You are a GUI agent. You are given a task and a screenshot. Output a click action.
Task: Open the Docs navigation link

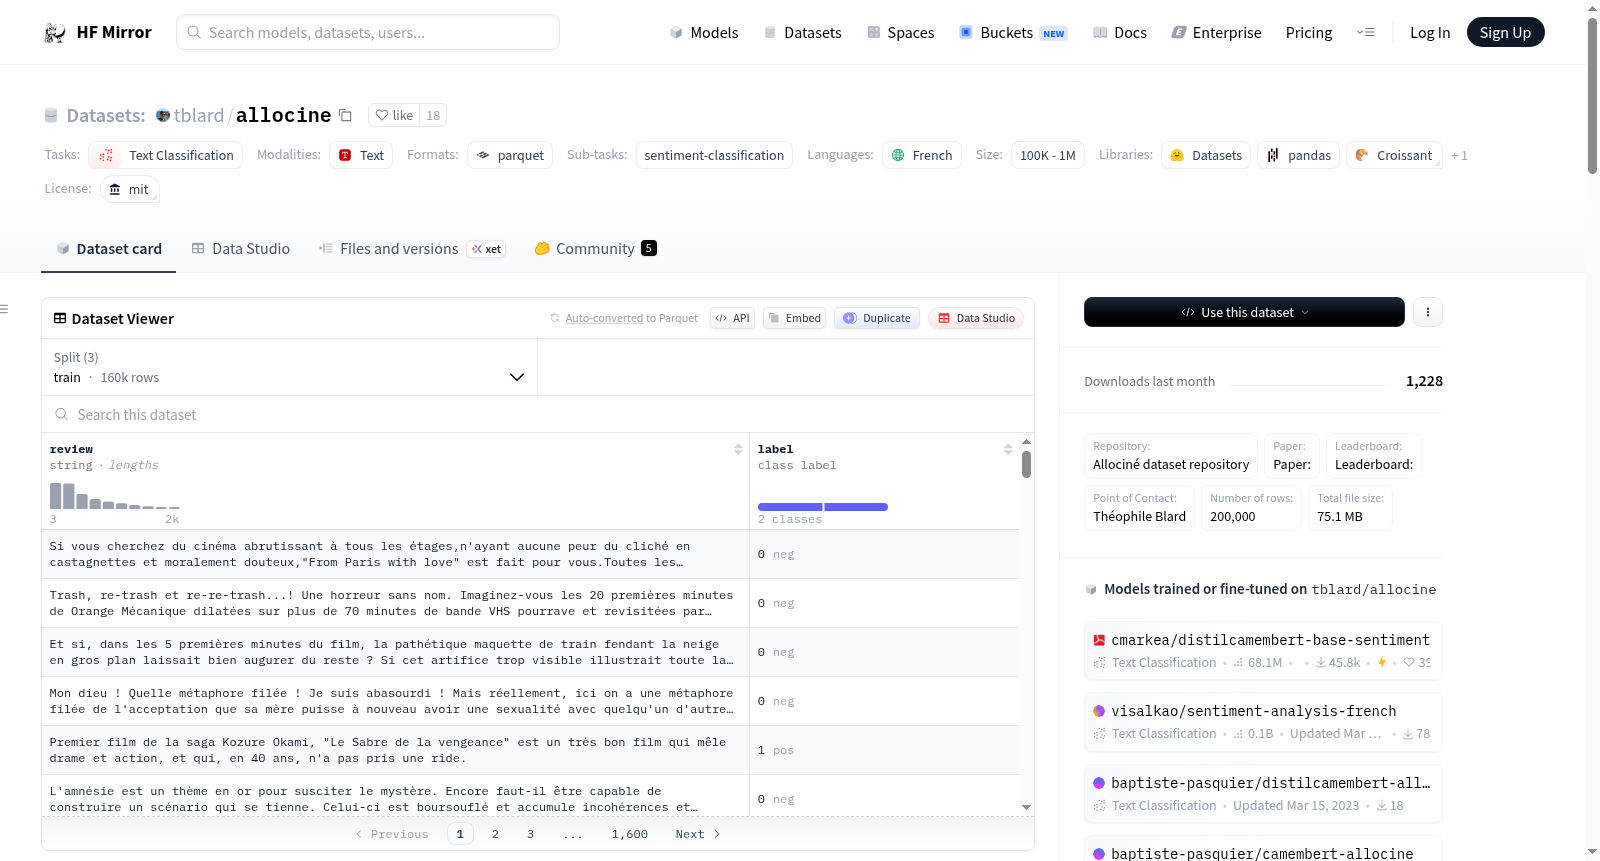click(x=1120, y=33)
